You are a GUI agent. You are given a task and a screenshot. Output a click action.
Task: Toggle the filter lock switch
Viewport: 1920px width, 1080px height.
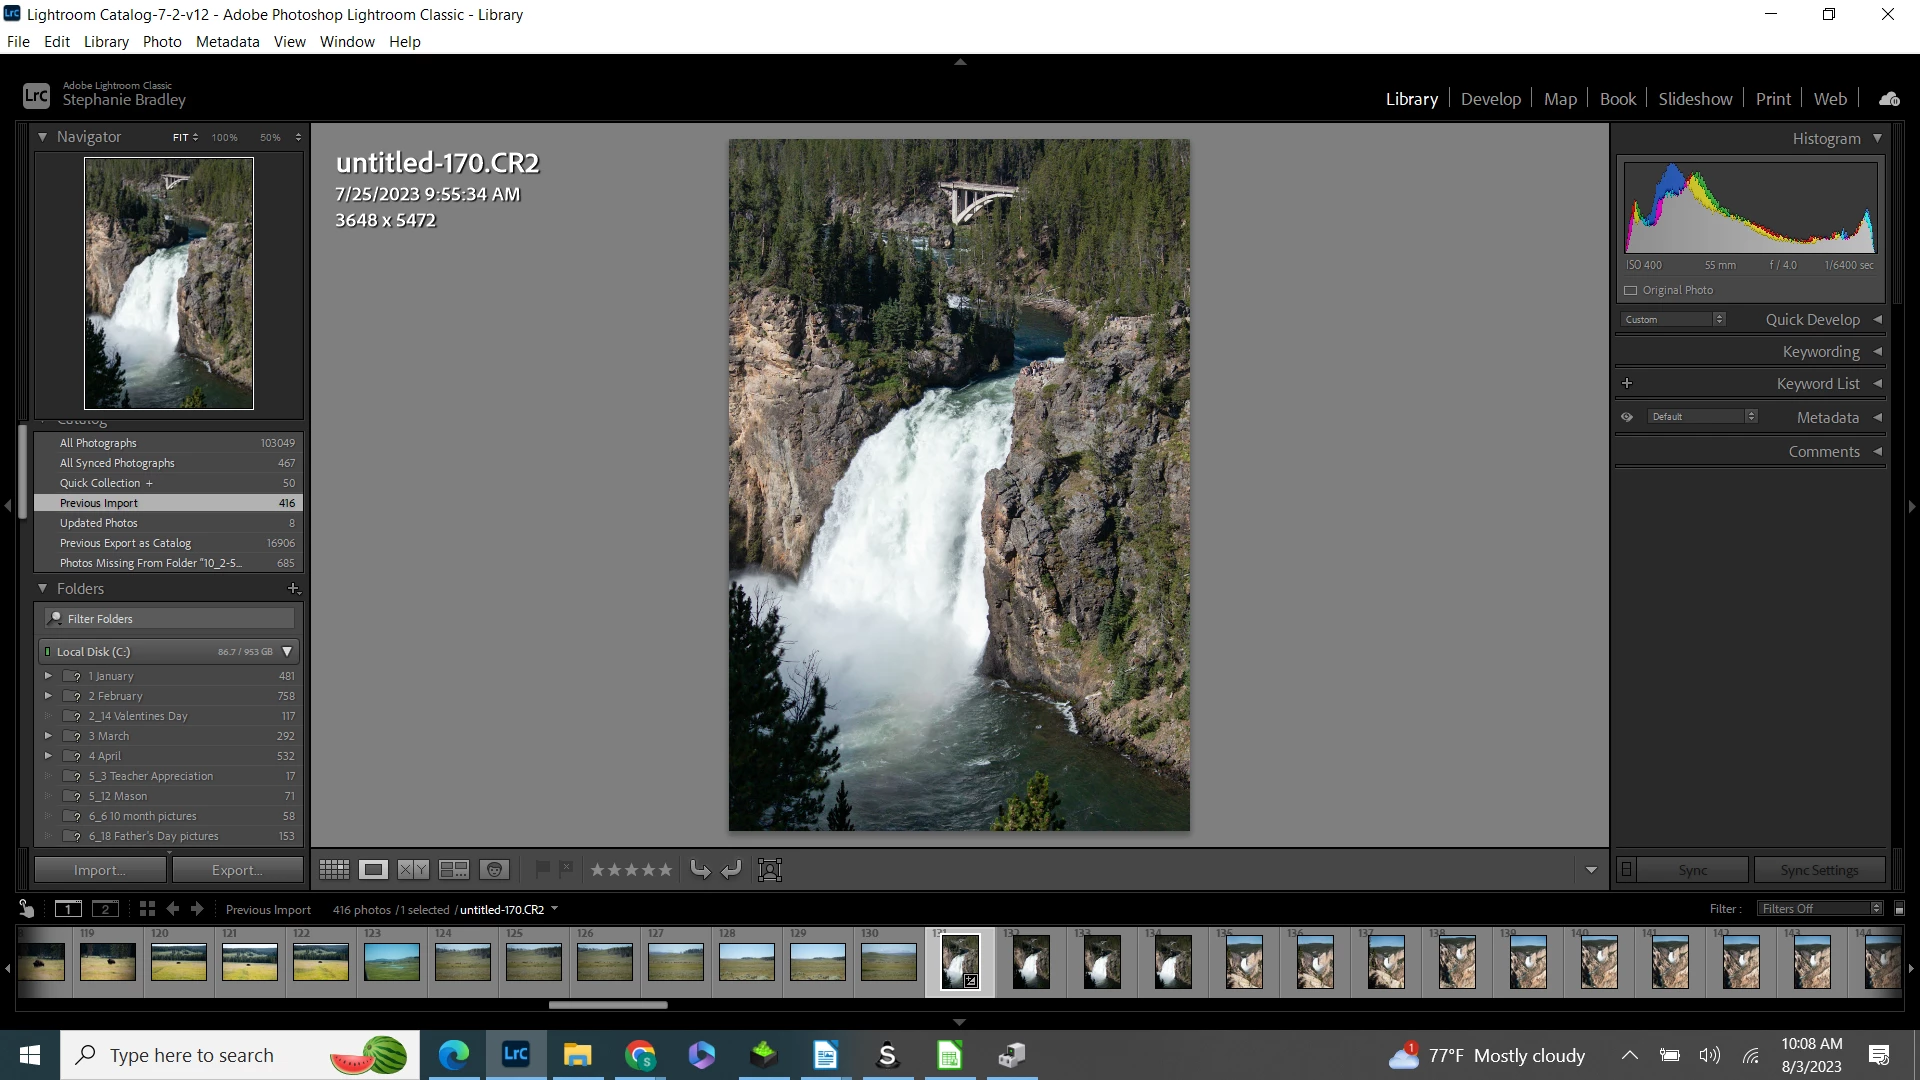tap(1899, 909)
